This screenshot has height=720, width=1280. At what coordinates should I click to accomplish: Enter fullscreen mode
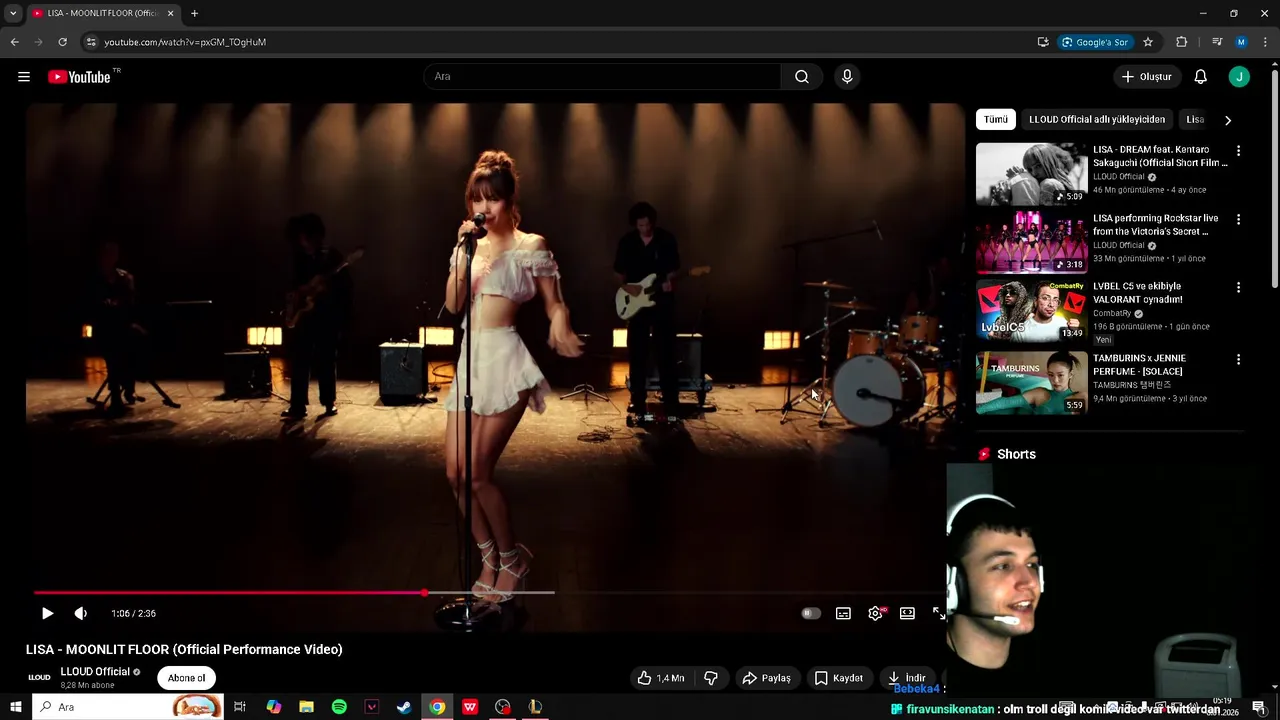pos(939,613)
